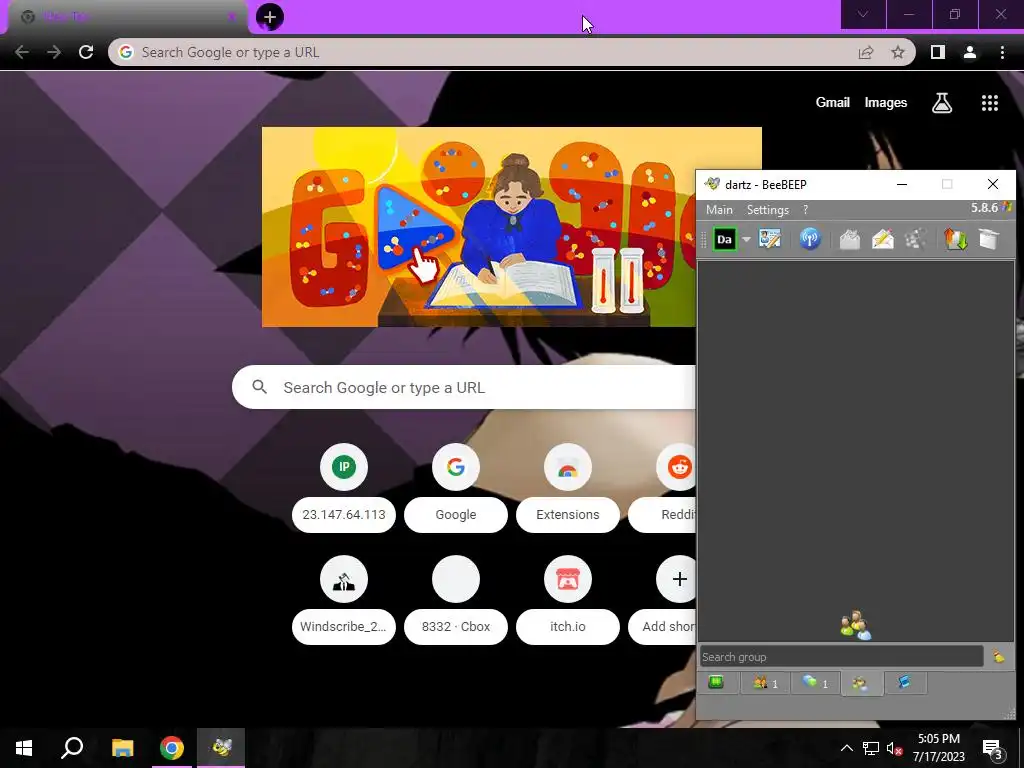This screenshot has width=1024, height=768.
Task: Open BeeBEEP question mark help menu
Action: pyautogui.click(x=805, y=210)
